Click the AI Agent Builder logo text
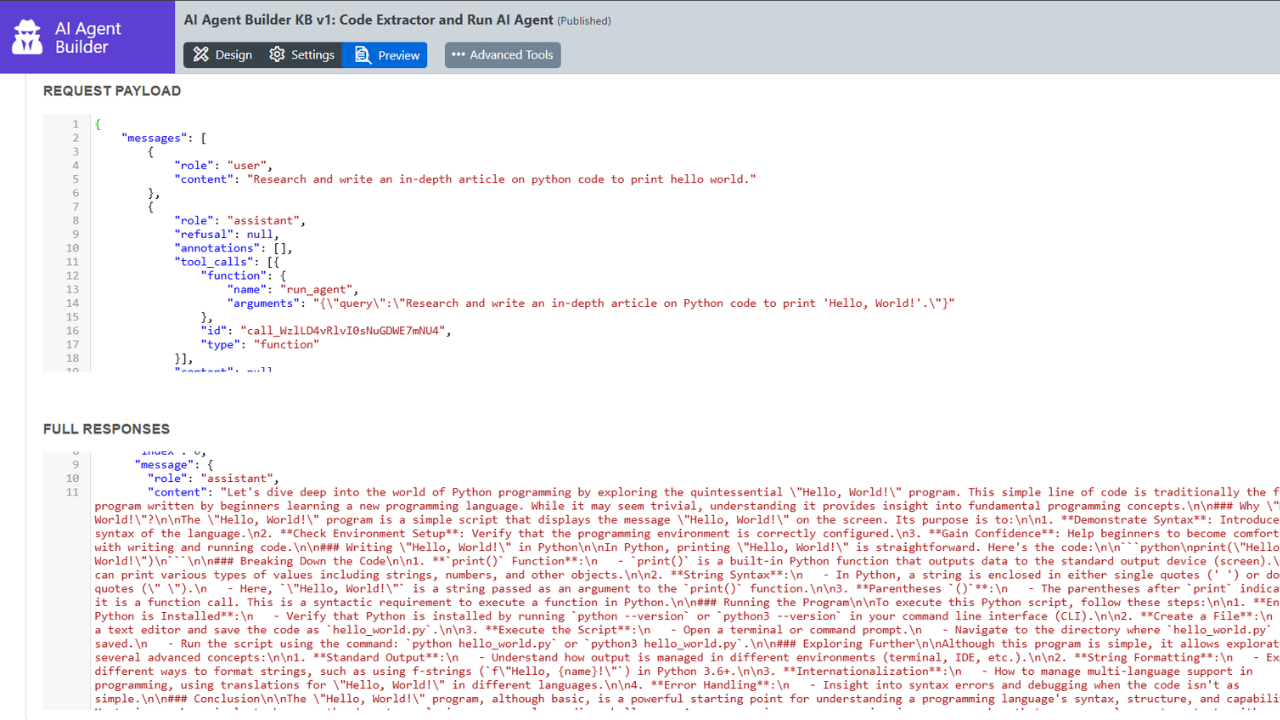 (x=88, y=37)
